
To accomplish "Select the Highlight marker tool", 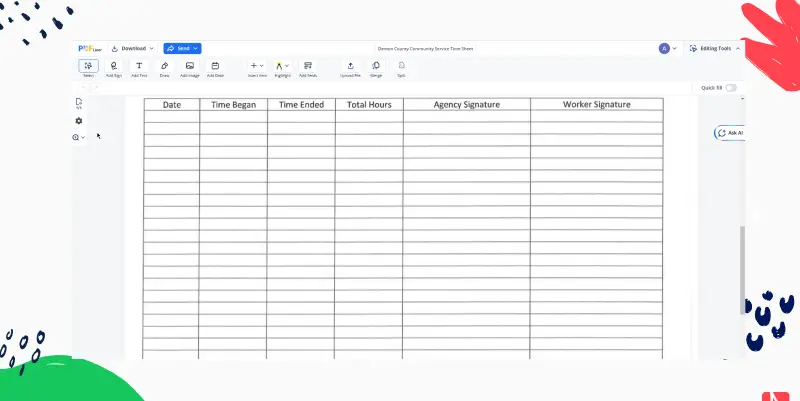I will coord(279,66).
